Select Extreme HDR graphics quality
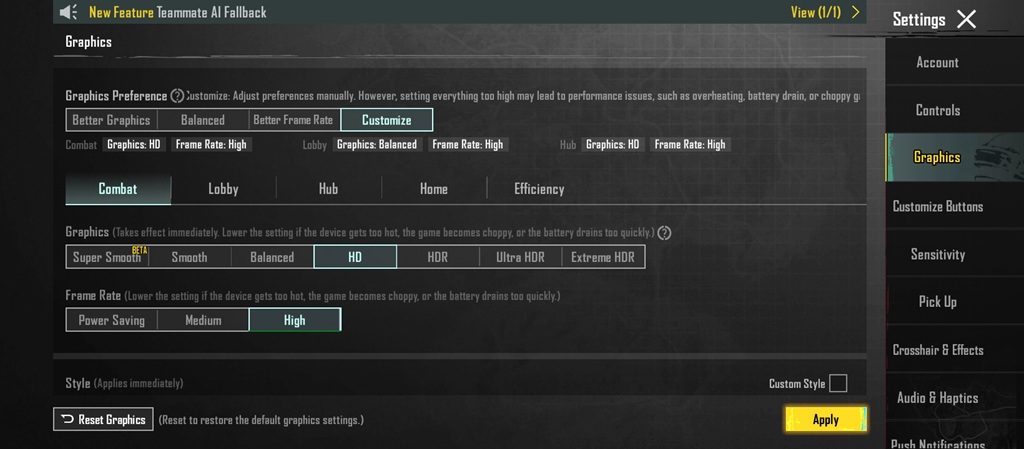 (x=603, y=257)
